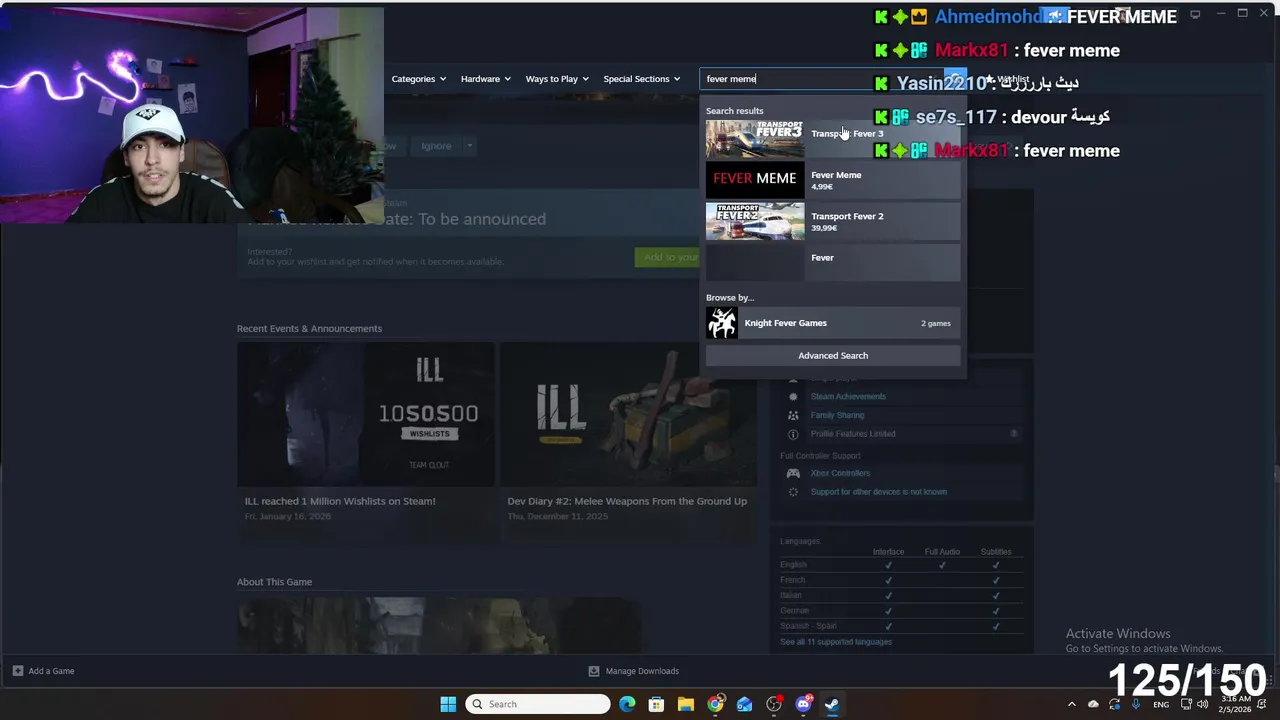
Task: Click the Steam Achievements icon
Action: tap(793, 396)
